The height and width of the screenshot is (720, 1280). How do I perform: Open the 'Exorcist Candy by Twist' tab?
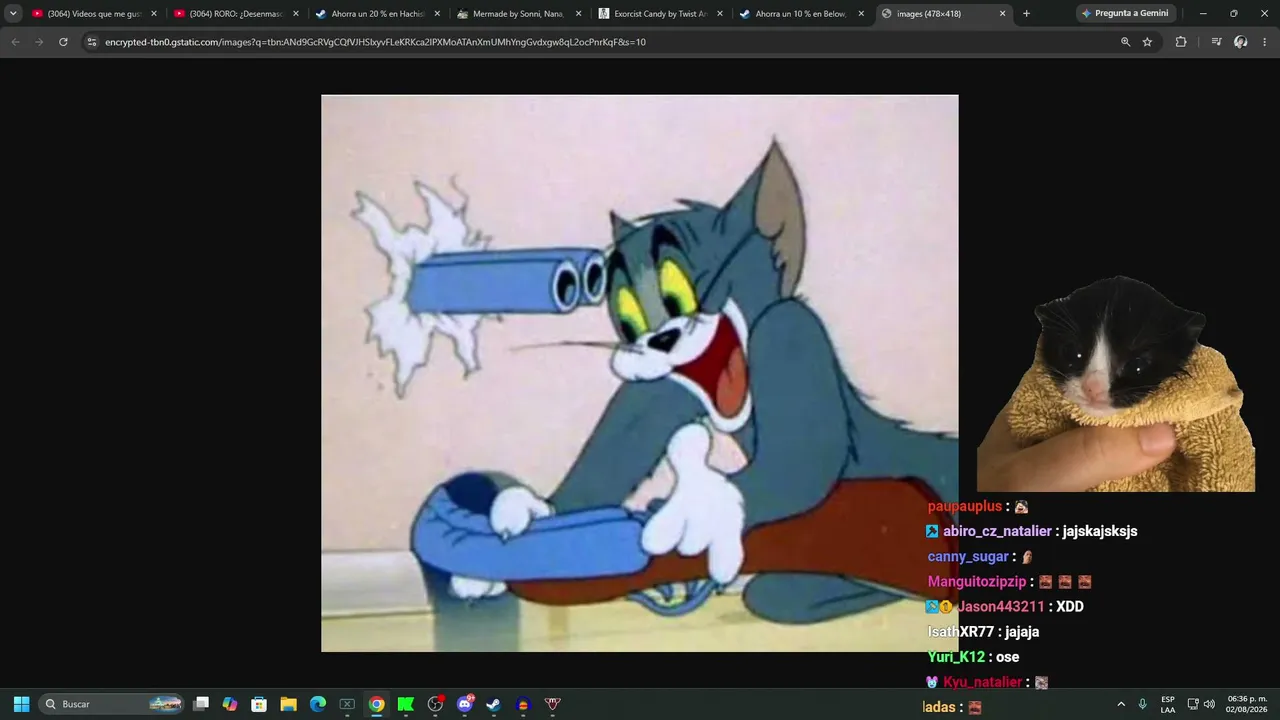(660, 14)
